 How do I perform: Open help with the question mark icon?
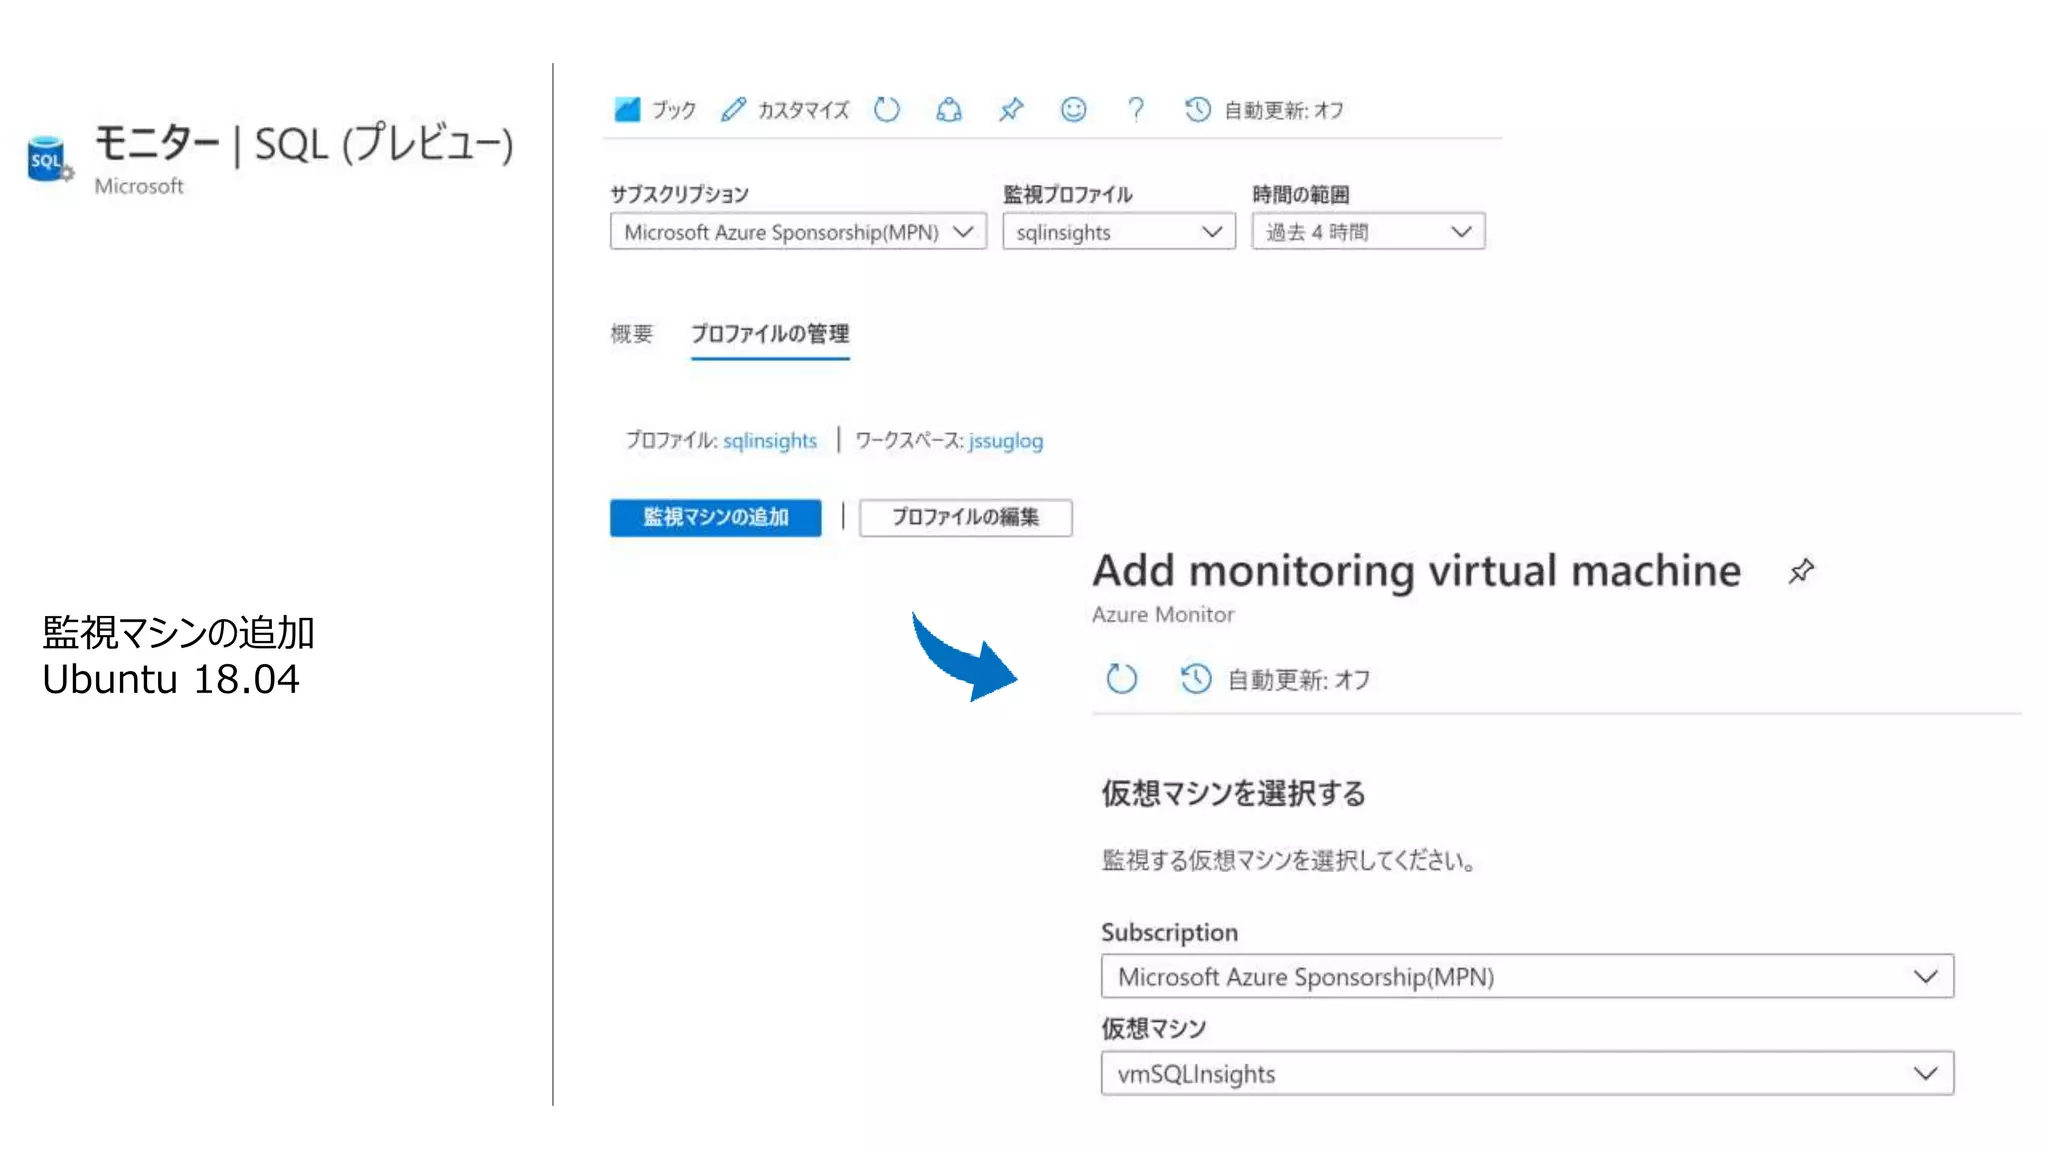1136,109
